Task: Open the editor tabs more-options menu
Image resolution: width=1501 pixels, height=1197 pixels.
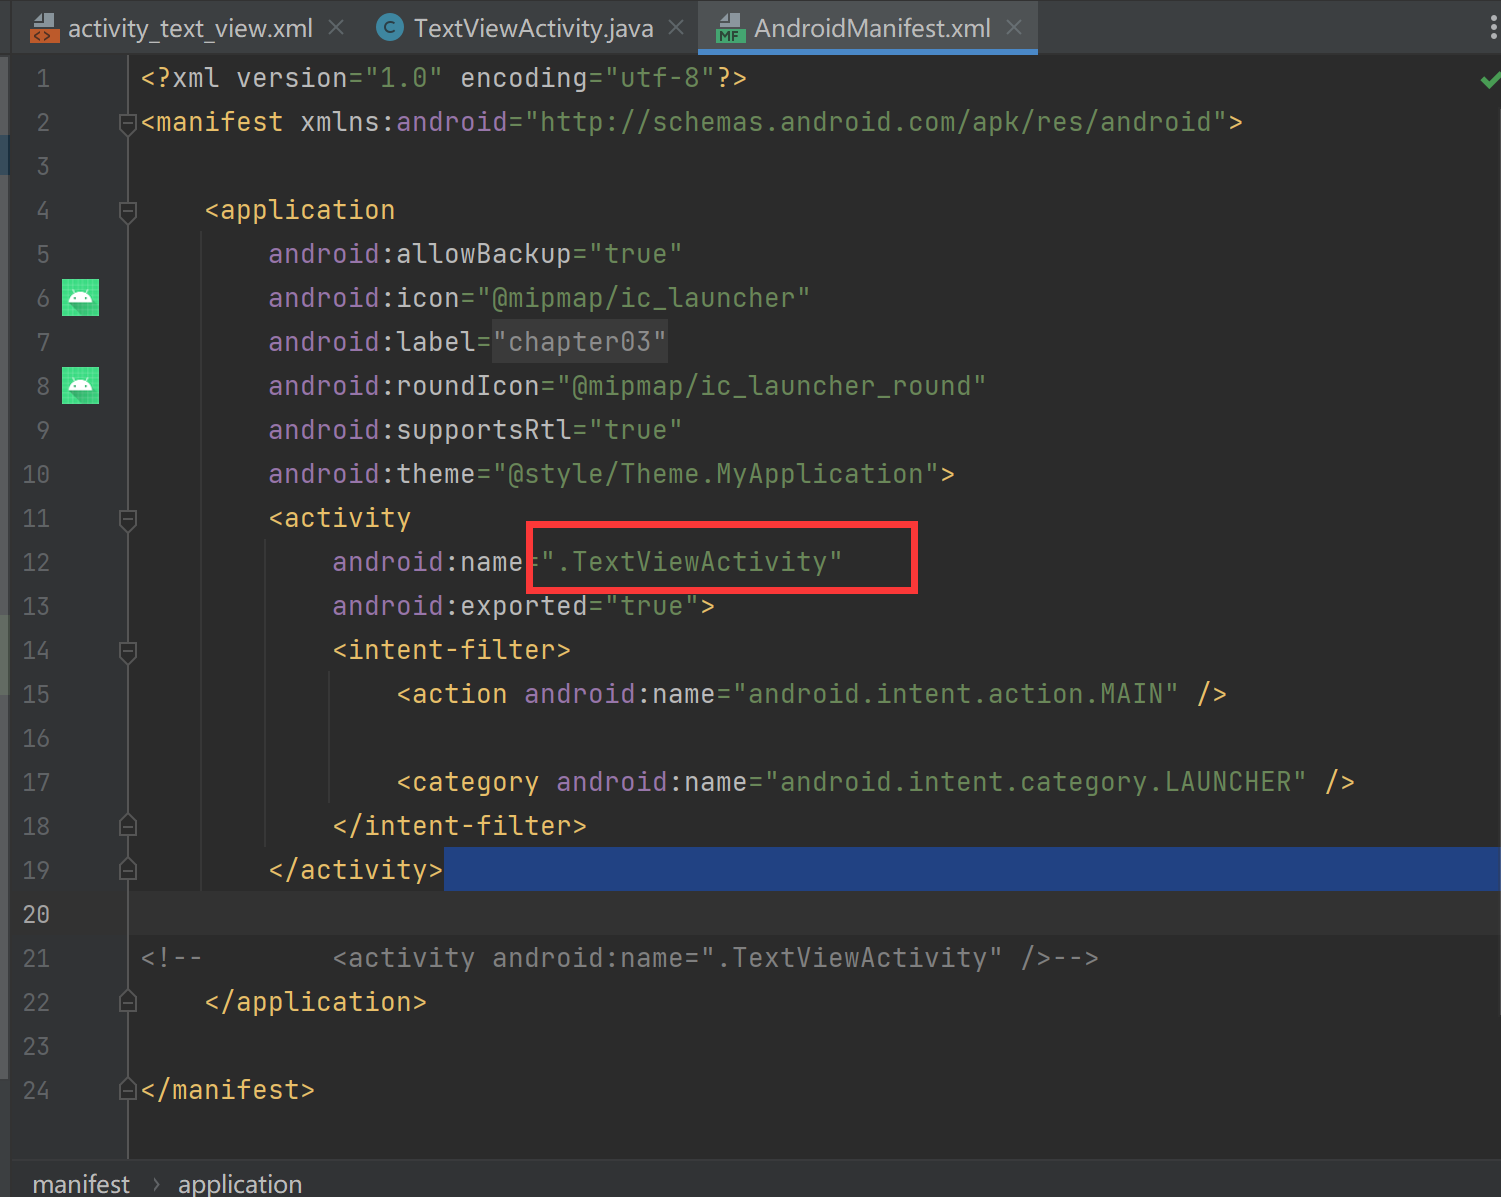Action: 1492,28
